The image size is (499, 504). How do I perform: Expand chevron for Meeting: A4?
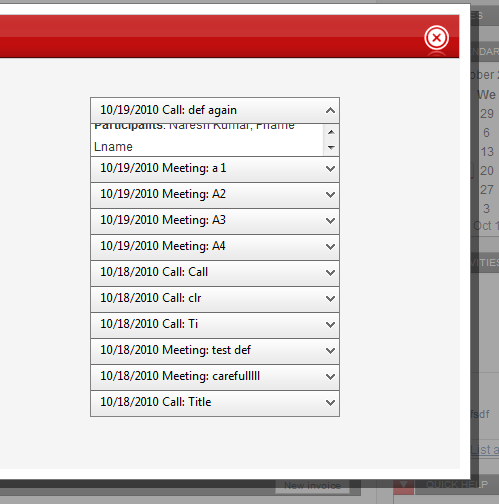(x=330, y=247)
